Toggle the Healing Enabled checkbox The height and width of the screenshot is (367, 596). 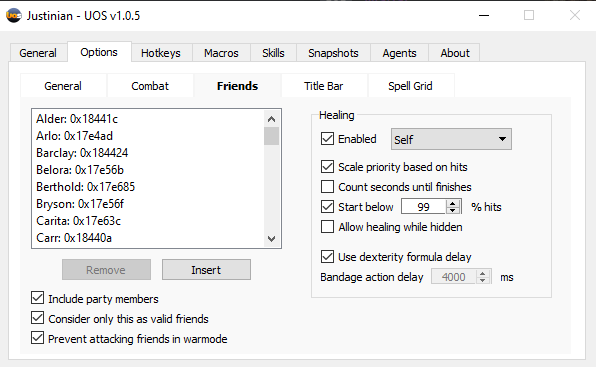tap(327, 138)
